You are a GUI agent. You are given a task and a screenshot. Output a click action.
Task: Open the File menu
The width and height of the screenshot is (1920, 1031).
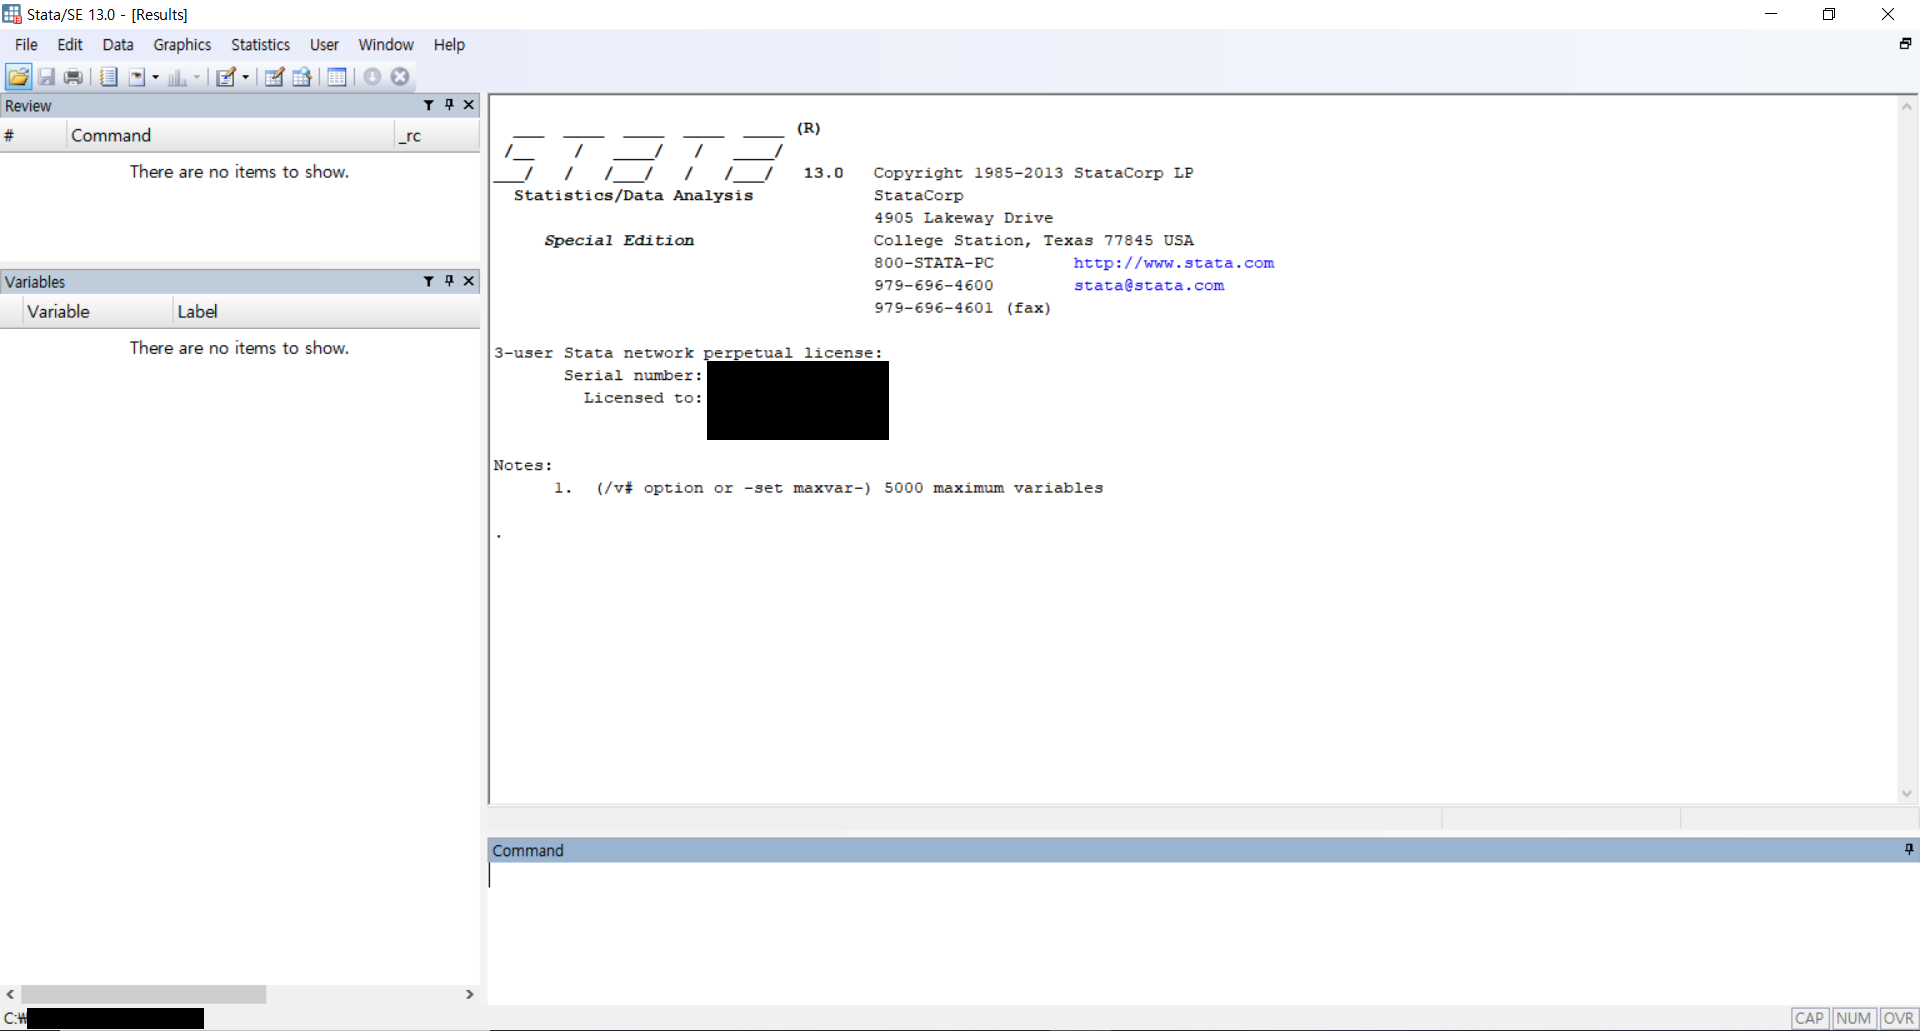26,45
